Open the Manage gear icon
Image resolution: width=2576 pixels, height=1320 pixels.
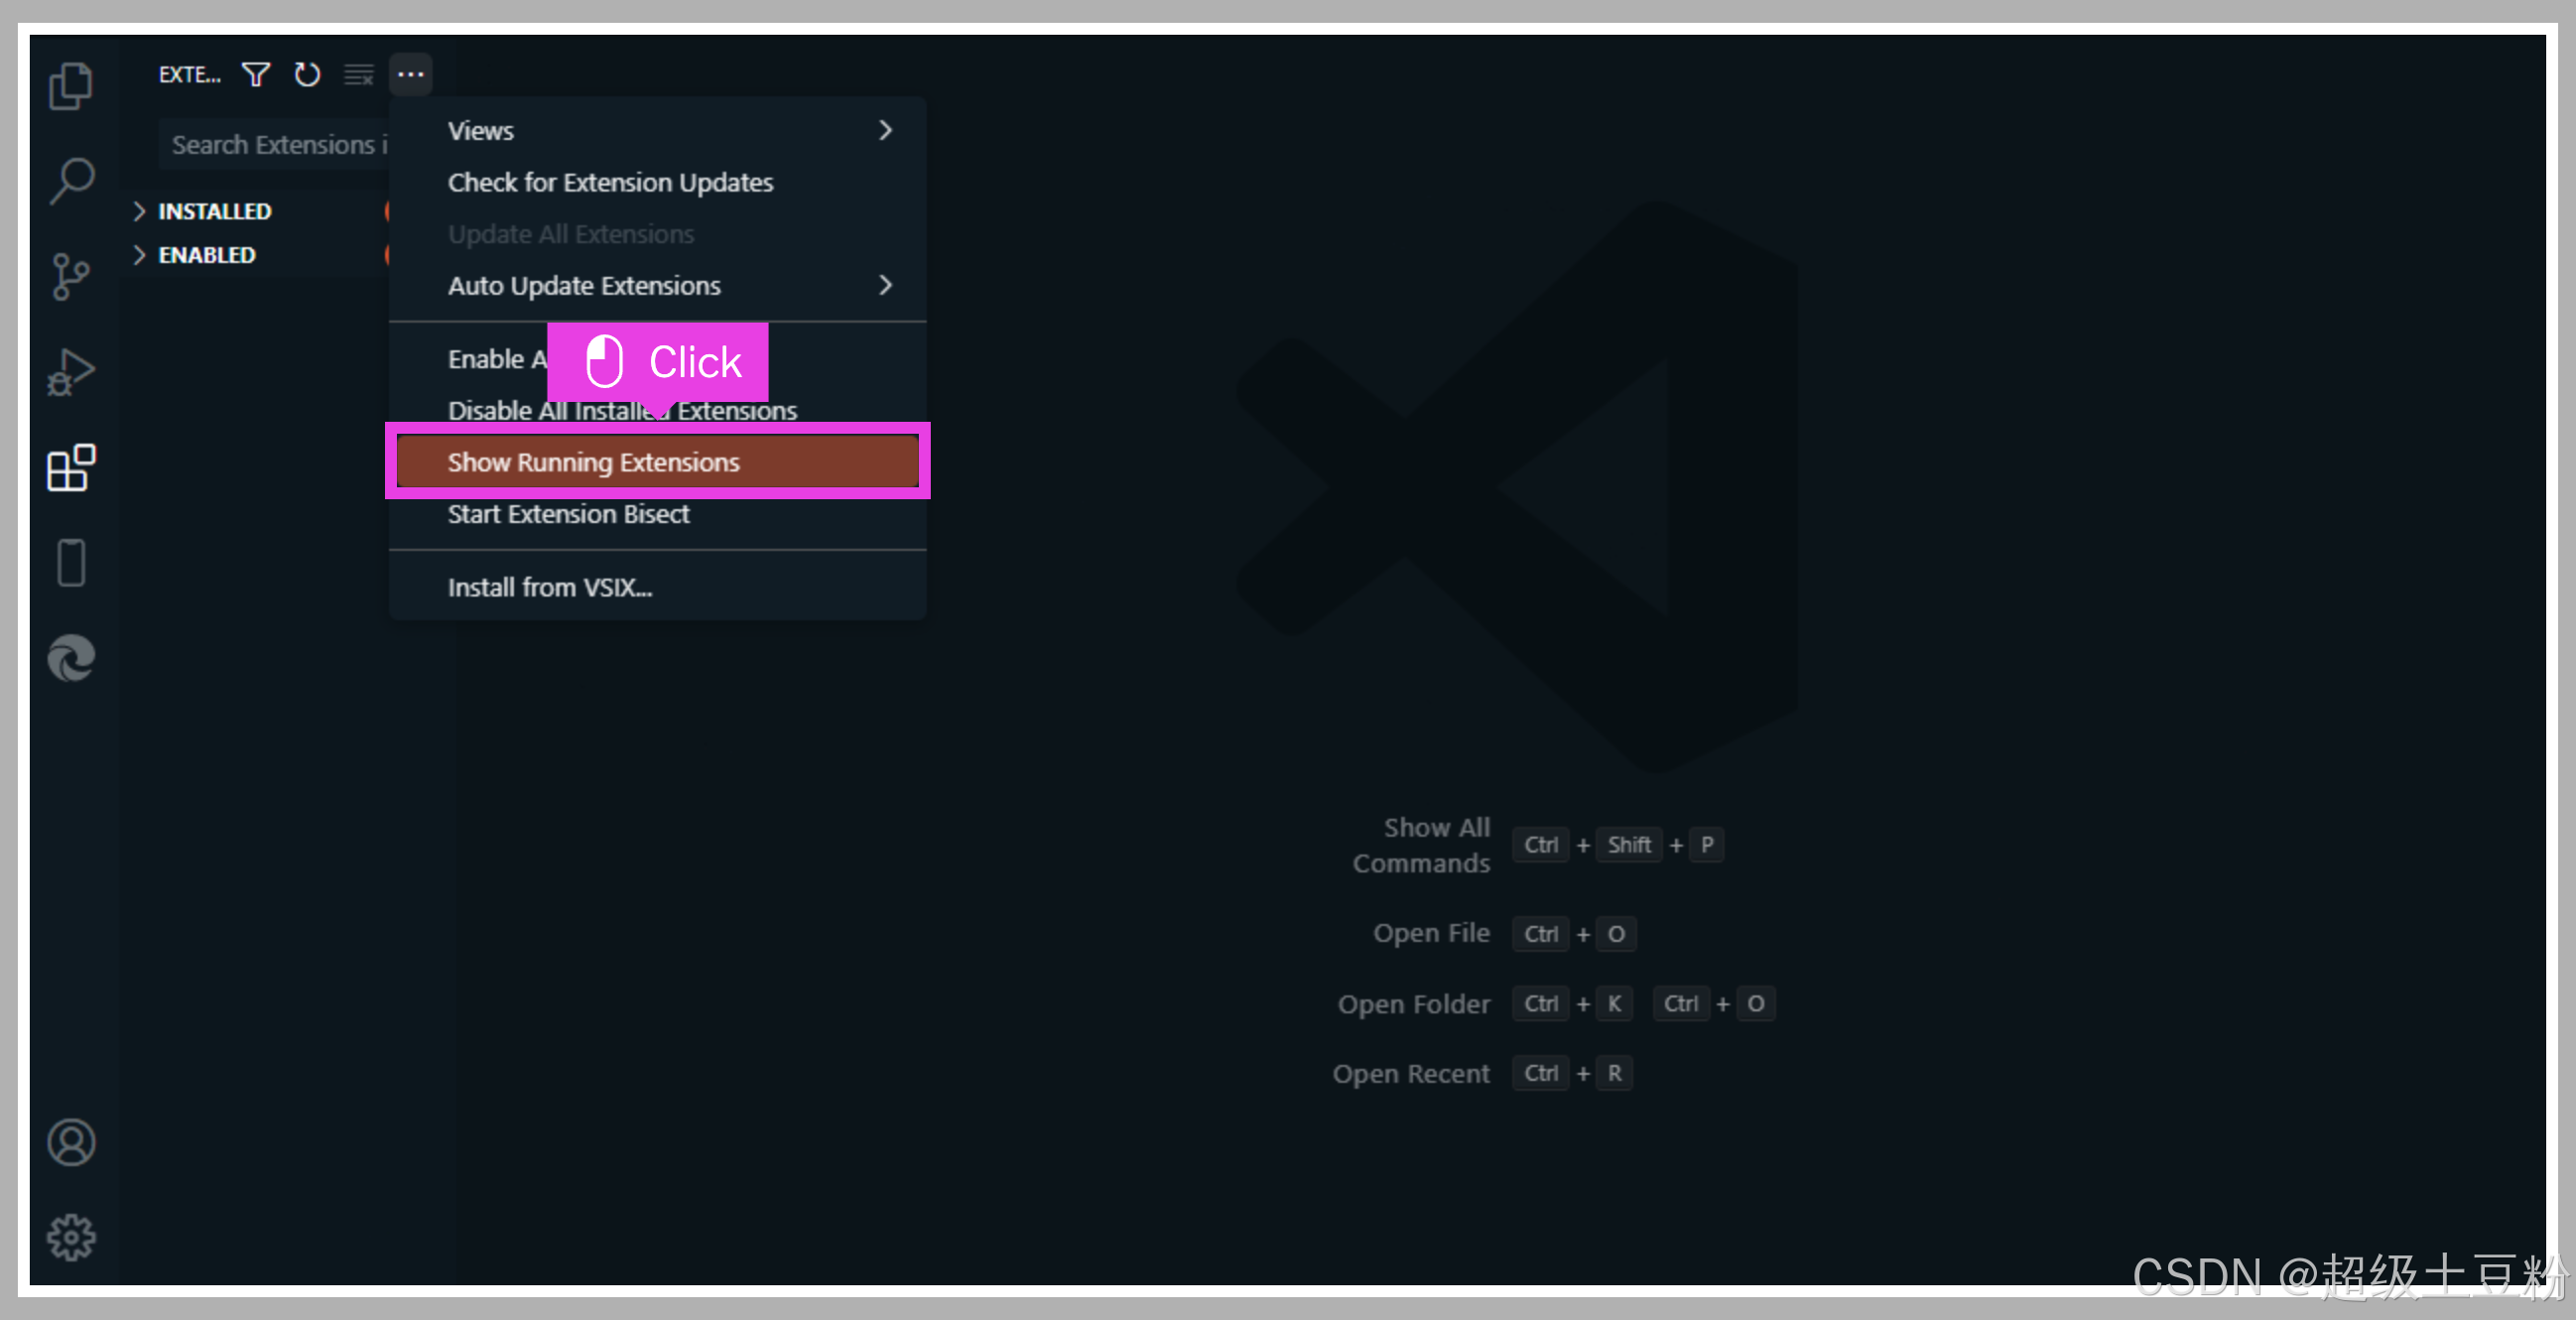coord(71,1237)
